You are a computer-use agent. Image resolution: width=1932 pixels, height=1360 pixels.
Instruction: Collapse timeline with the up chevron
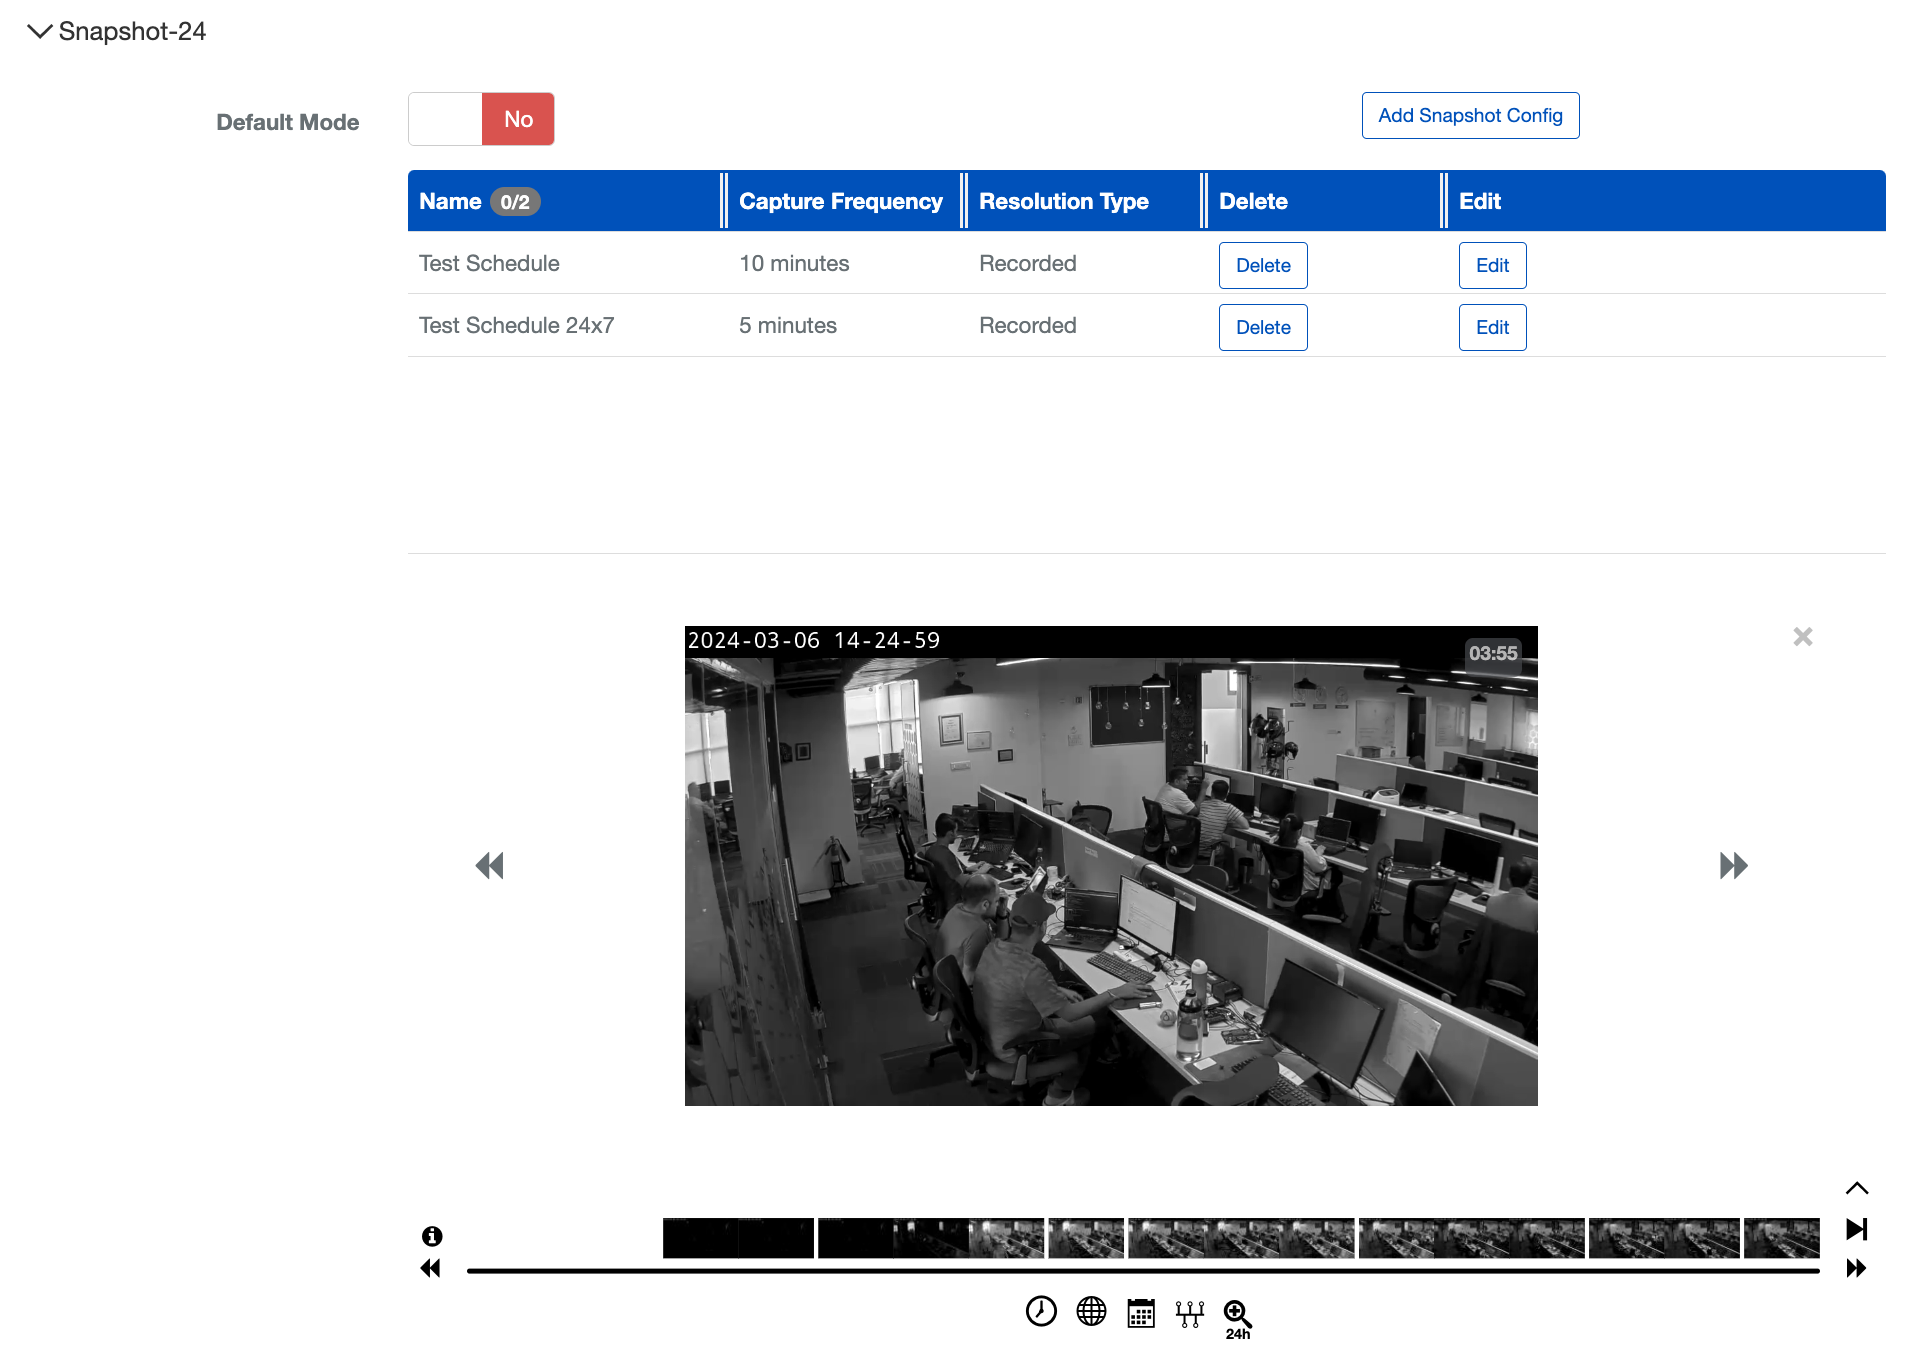click(1856, 1189)
